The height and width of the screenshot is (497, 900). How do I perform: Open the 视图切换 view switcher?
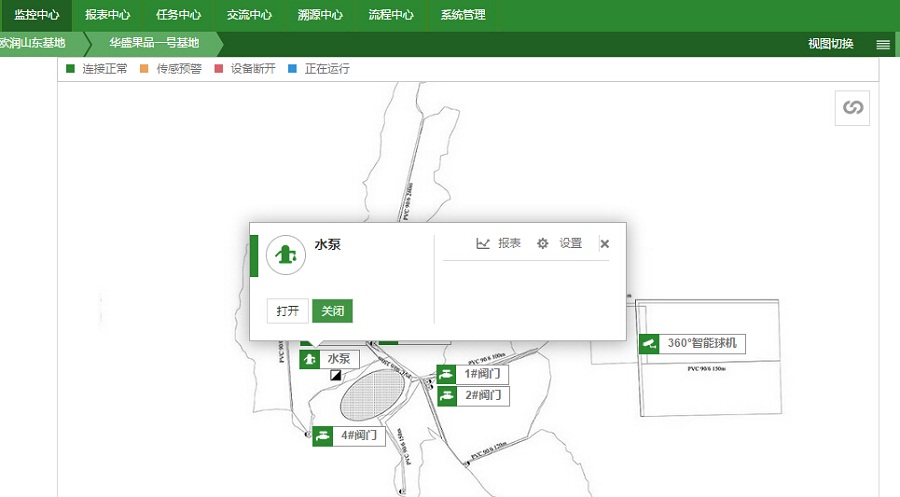(x=830, y=44)
